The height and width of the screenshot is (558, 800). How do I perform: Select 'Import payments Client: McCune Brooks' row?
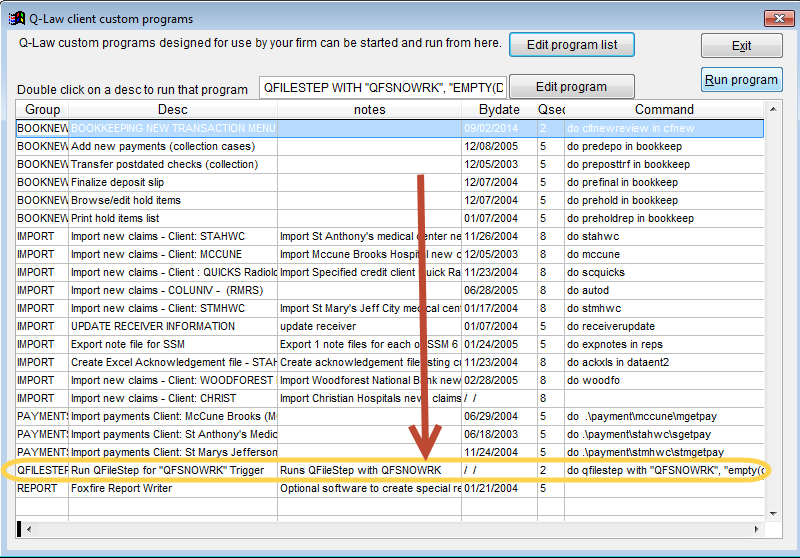click(x=390, y=416)
